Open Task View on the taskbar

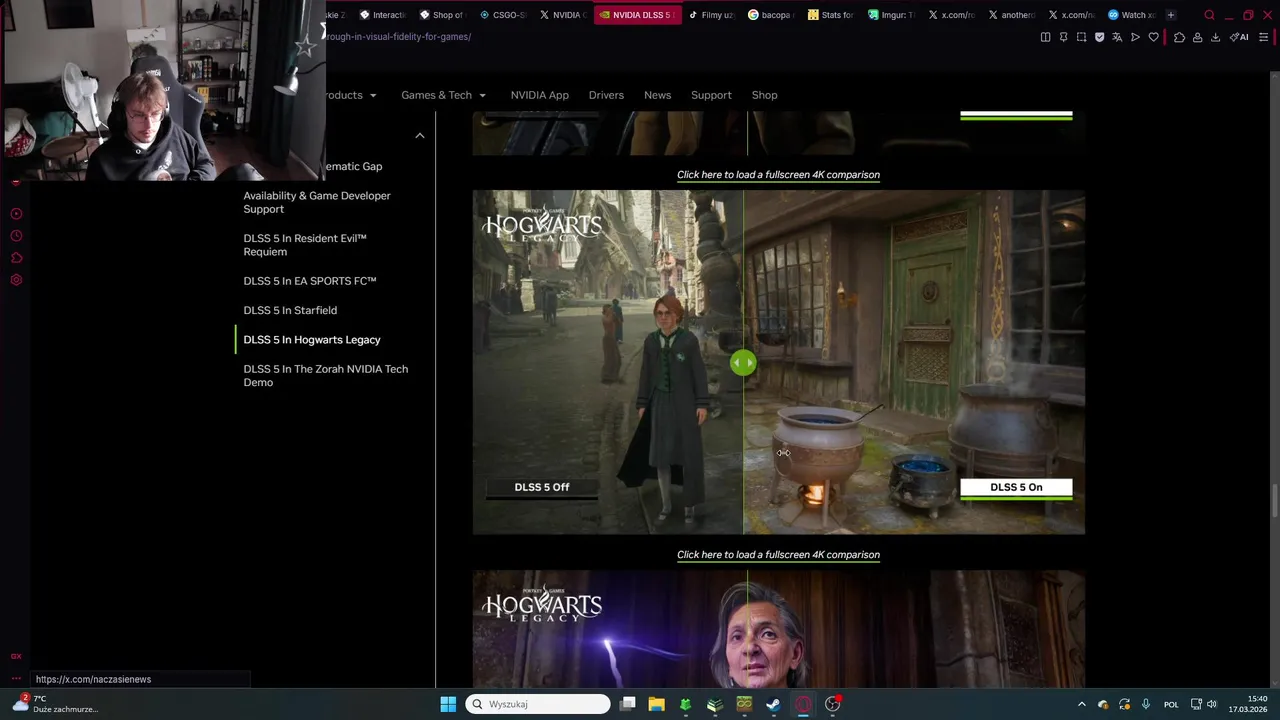point(627,704)
